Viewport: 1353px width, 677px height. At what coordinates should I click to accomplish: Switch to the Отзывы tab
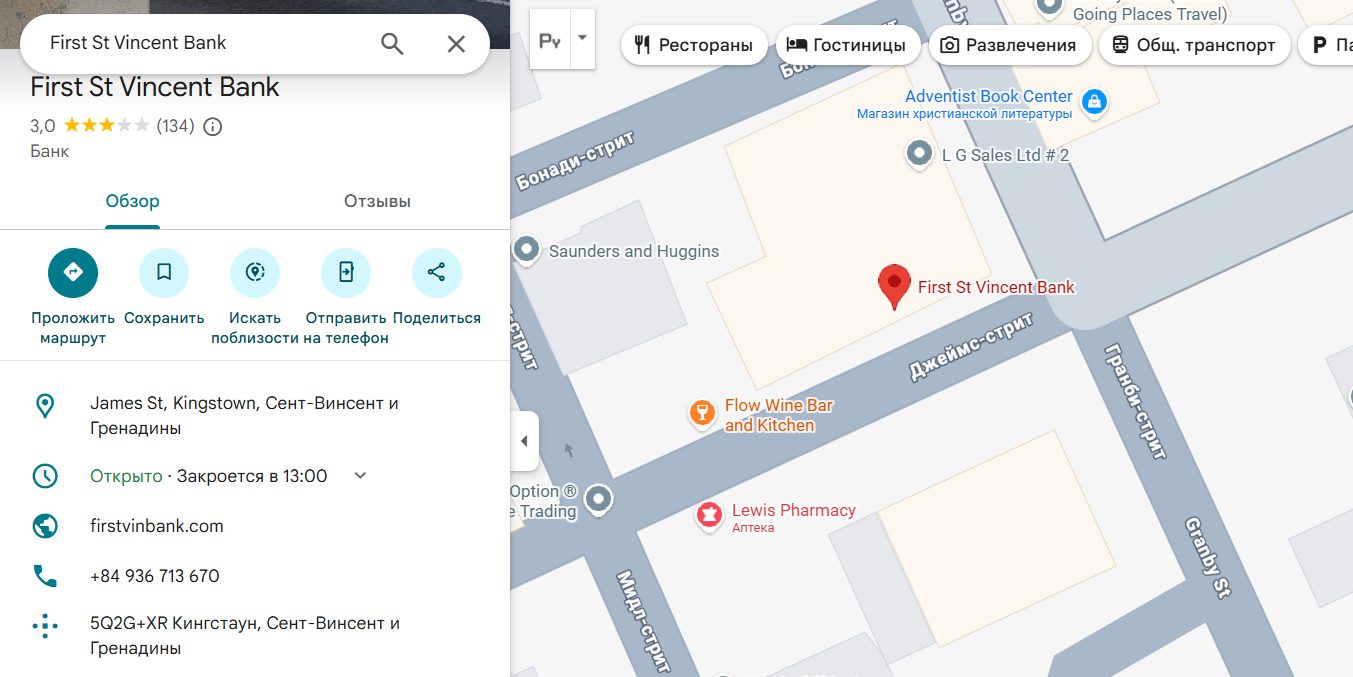point(377,201)
